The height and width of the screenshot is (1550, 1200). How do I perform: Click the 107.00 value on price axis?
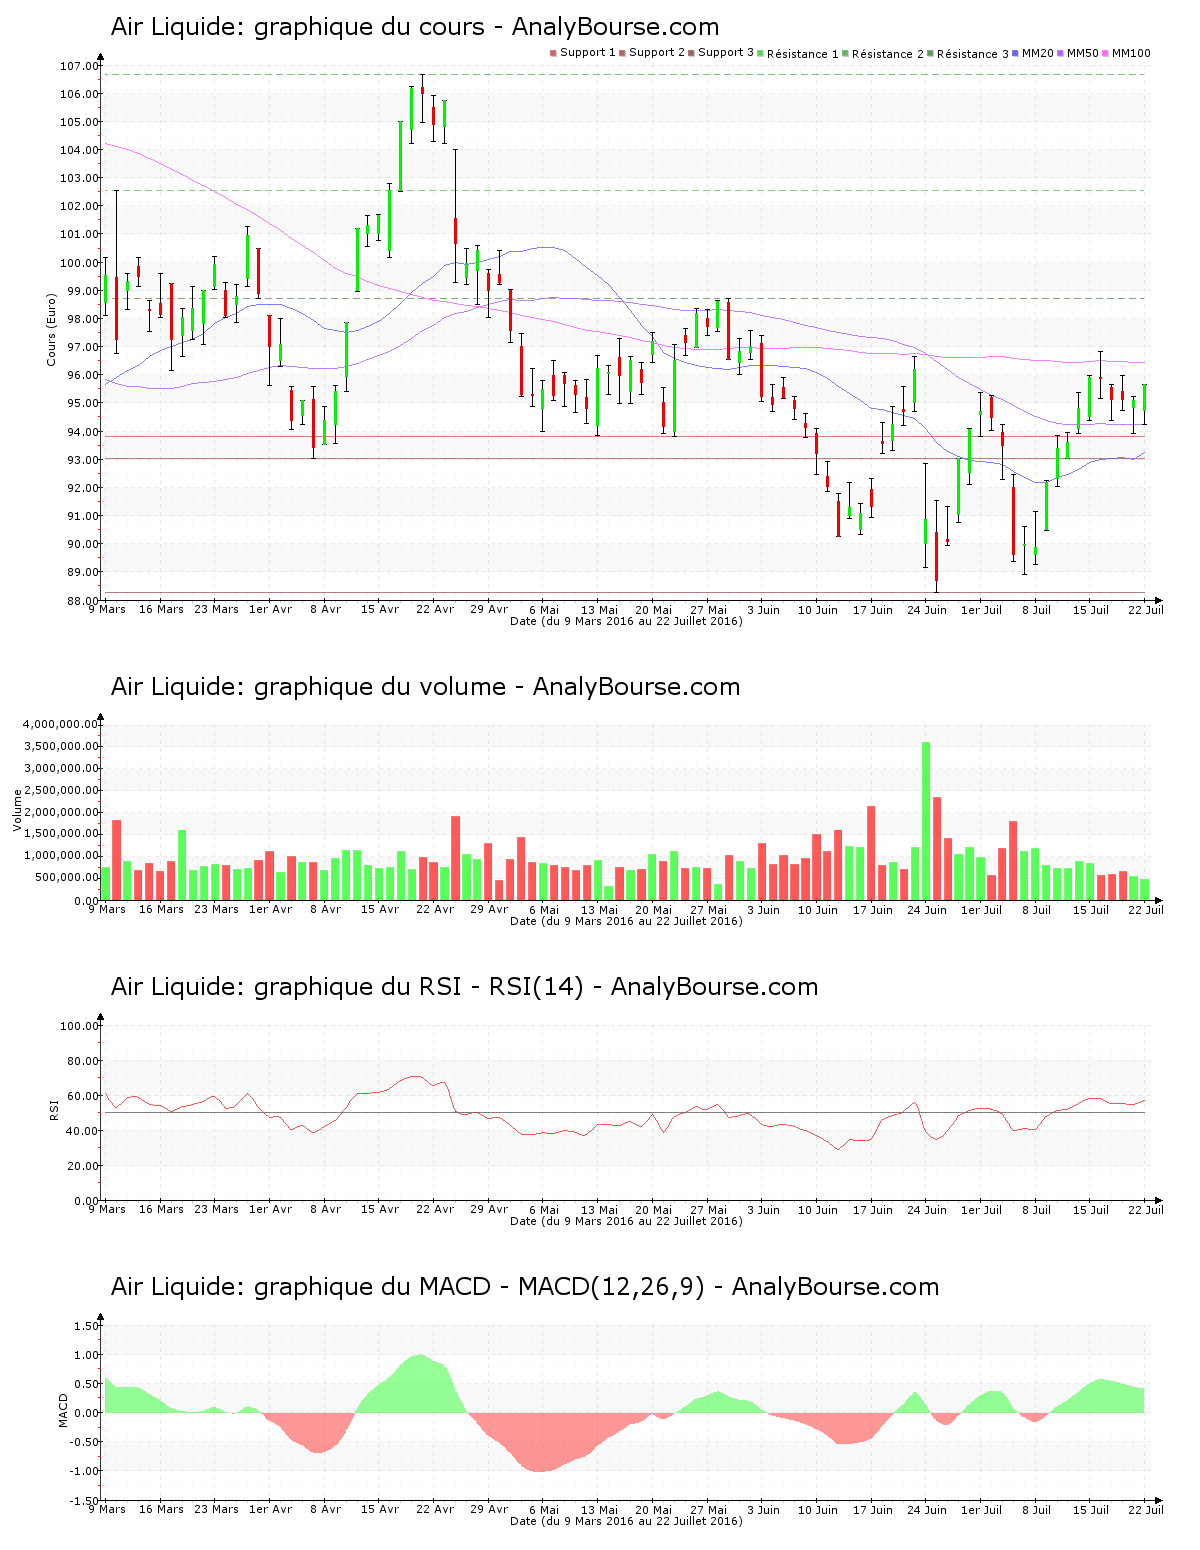(x=79, y=66)
